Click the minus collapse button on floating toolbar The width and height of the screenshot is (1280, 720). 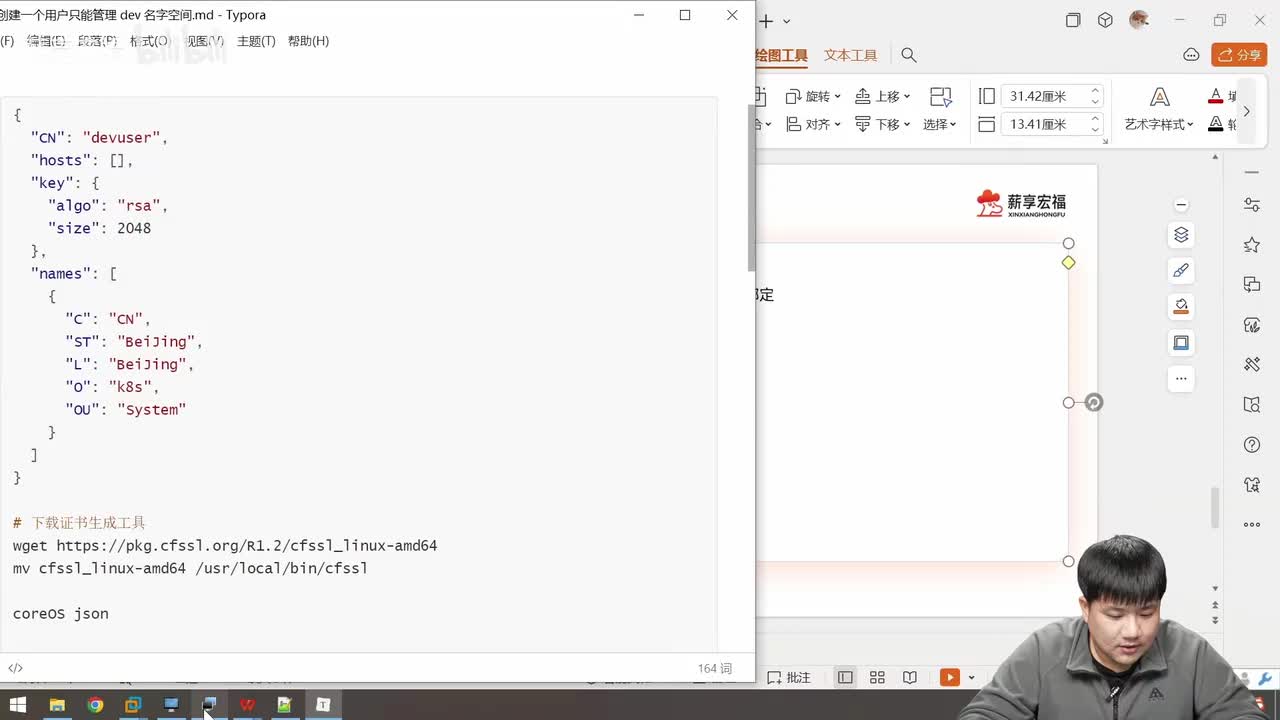(1181, 205)
